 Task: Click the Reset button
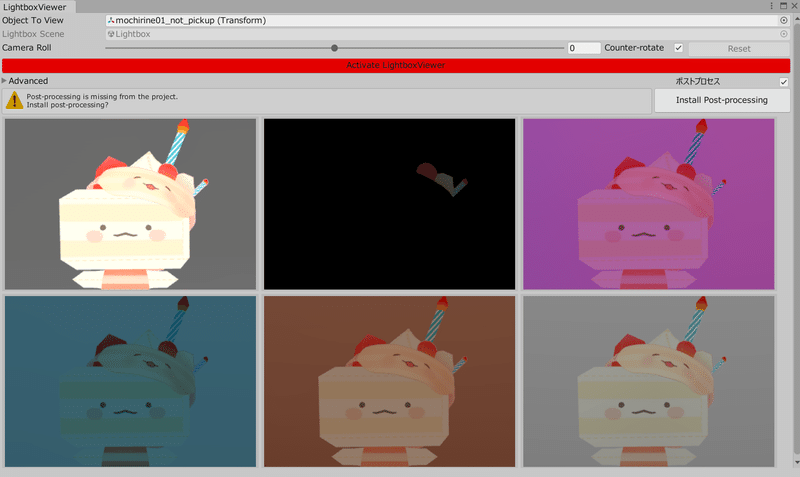coord(739,48)
